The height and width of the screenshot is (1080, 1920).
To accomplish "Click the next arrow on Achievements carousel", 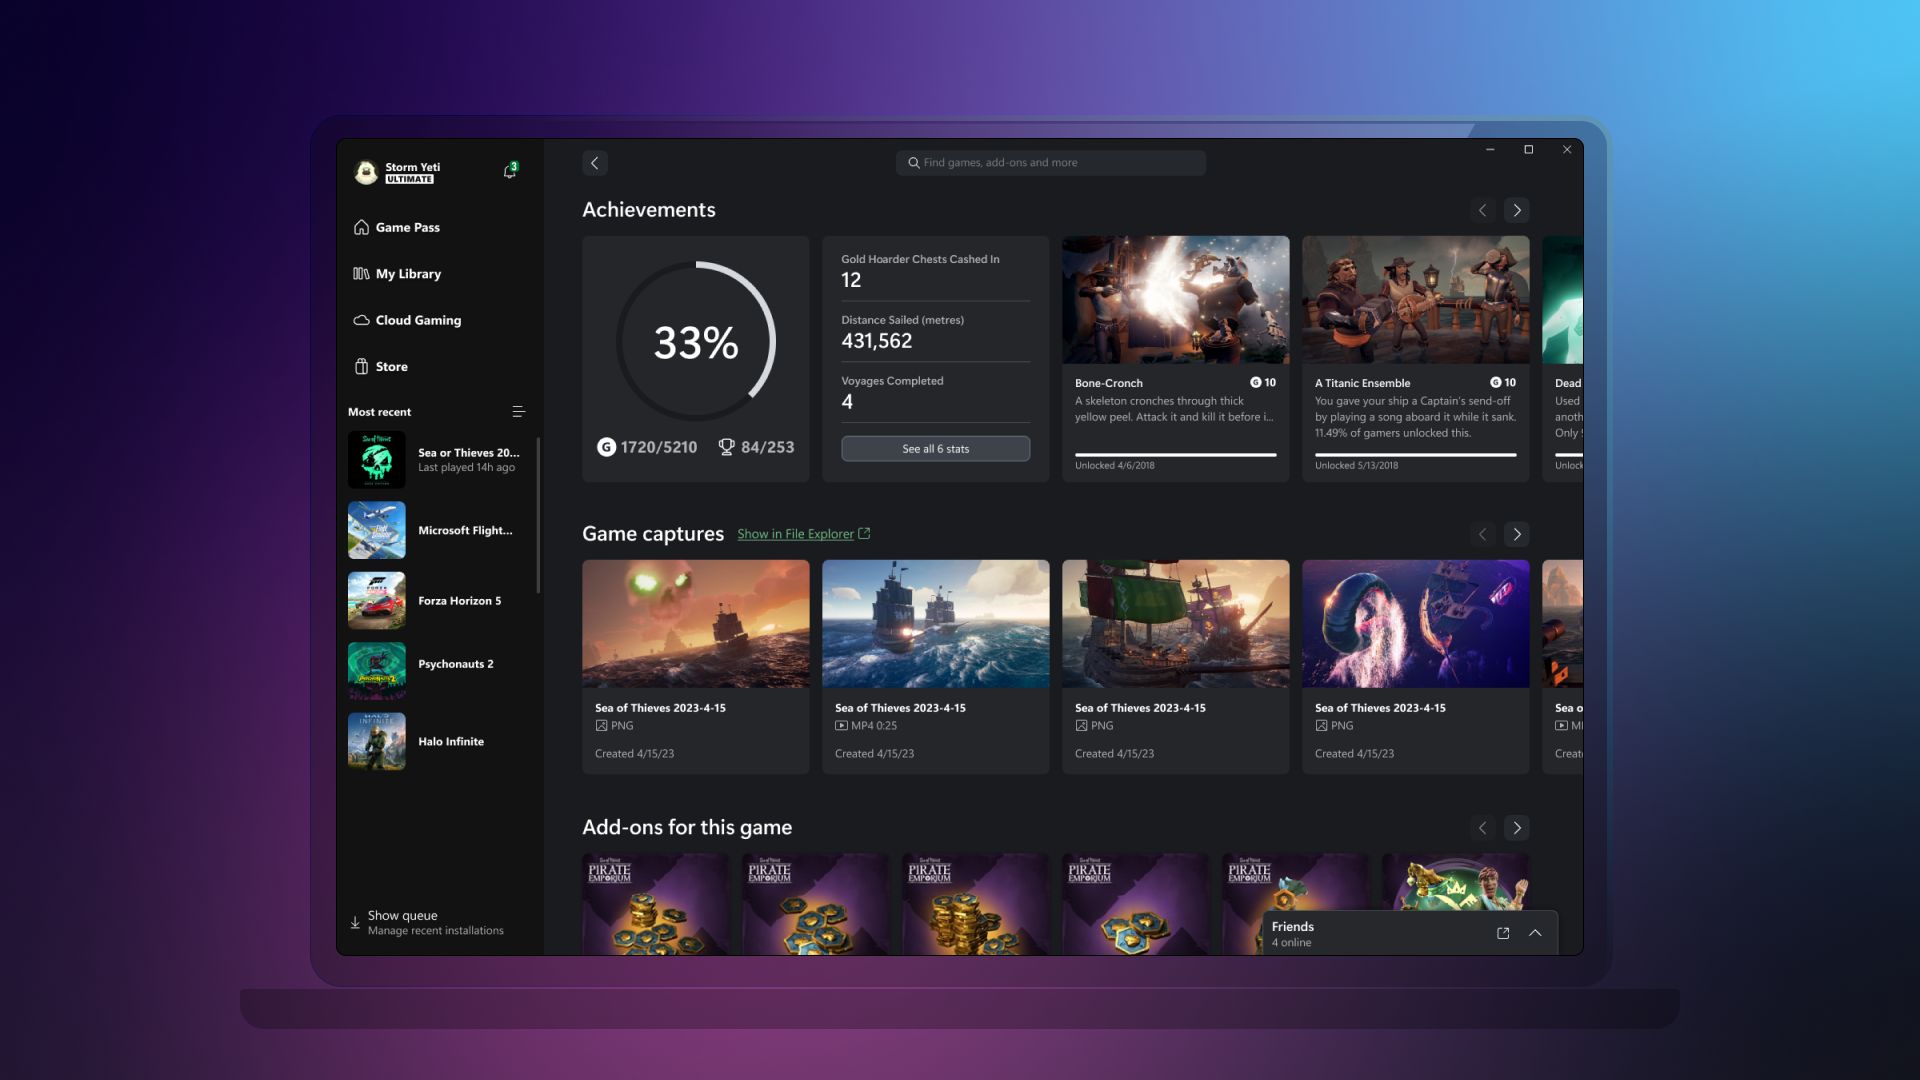I will tap(1516, 210).
